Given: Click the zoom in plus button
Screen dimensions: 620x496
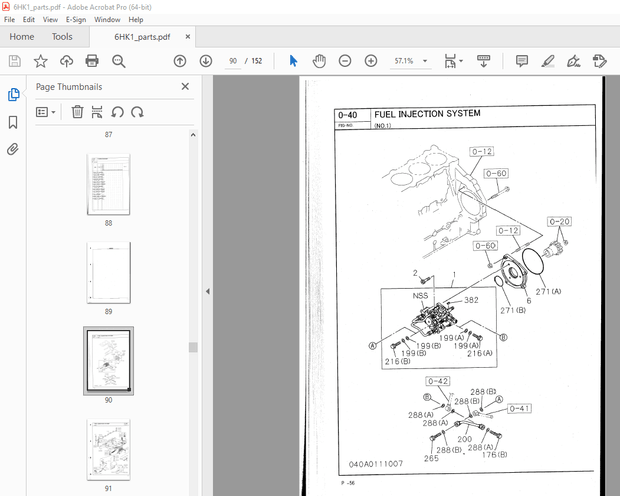Looking at the screenshot, I should click(371, 61).
